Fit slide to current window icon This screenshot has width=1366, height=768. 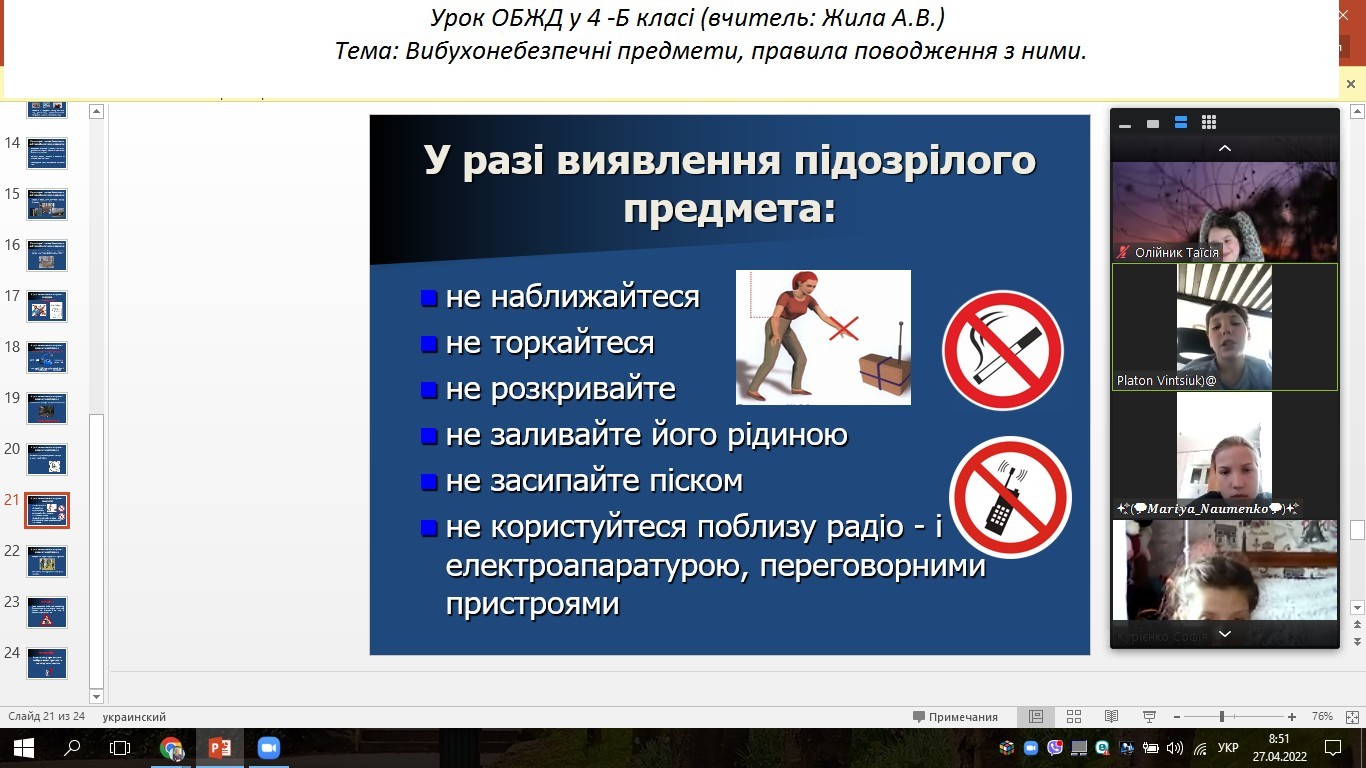point(1349,717)
